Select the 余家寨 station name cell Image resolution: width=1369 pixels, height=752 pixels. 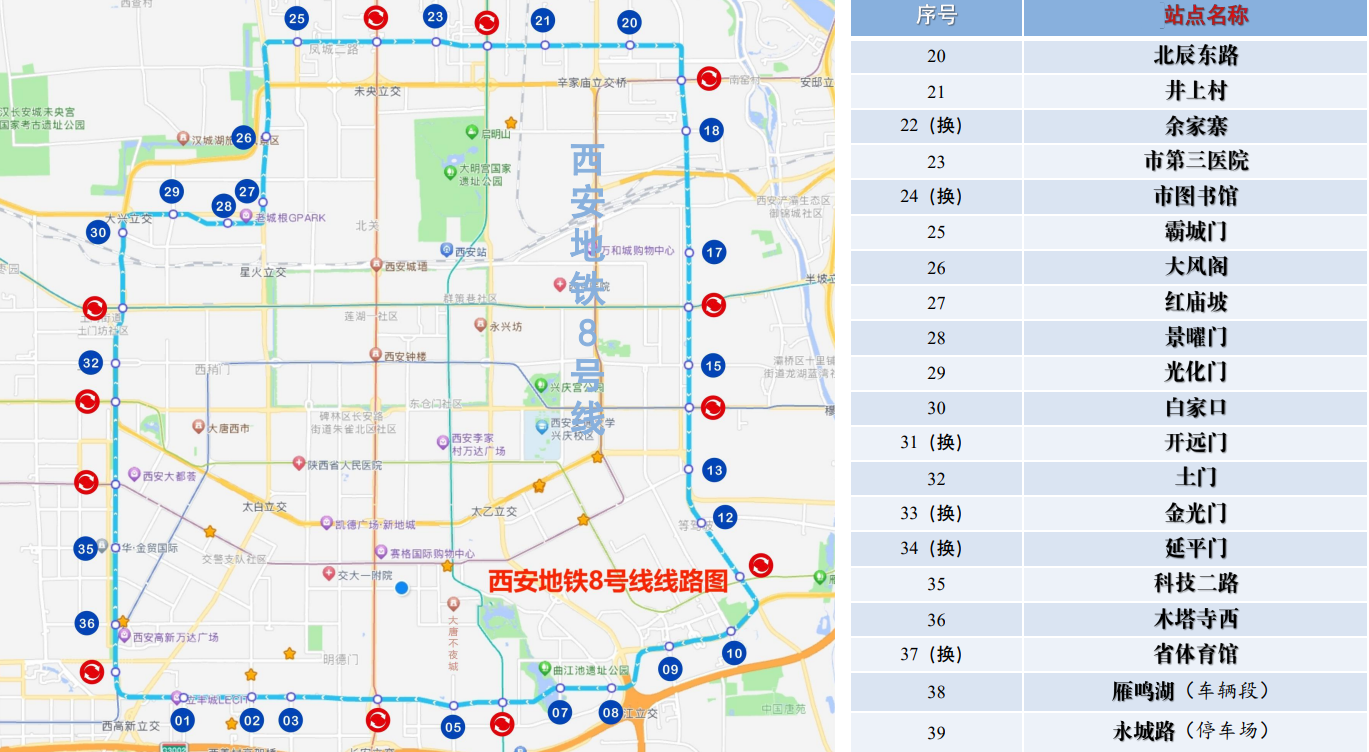(x=1196, y=126)
